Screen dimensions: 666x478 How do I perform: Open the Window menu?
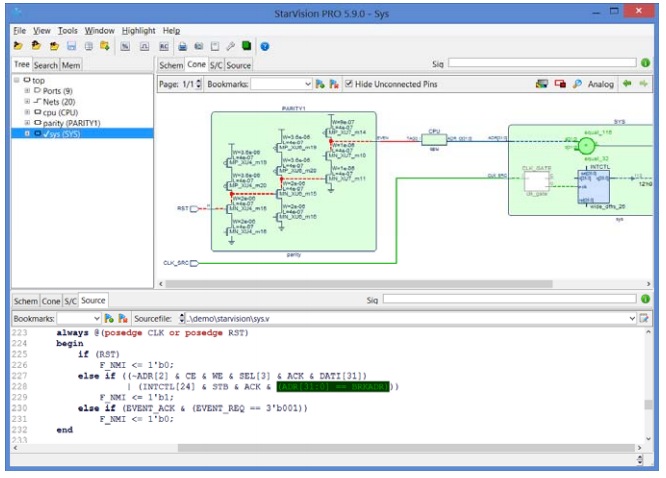click(x=99, y=31)
